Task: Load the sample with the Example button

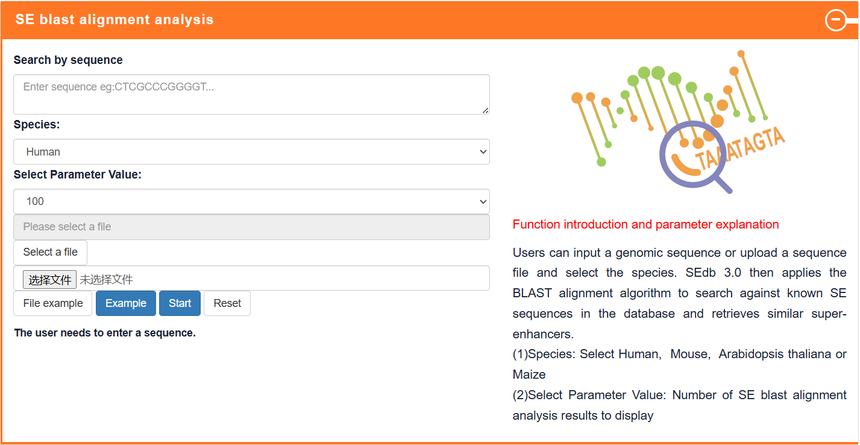Action: click(x=126, y=303)
